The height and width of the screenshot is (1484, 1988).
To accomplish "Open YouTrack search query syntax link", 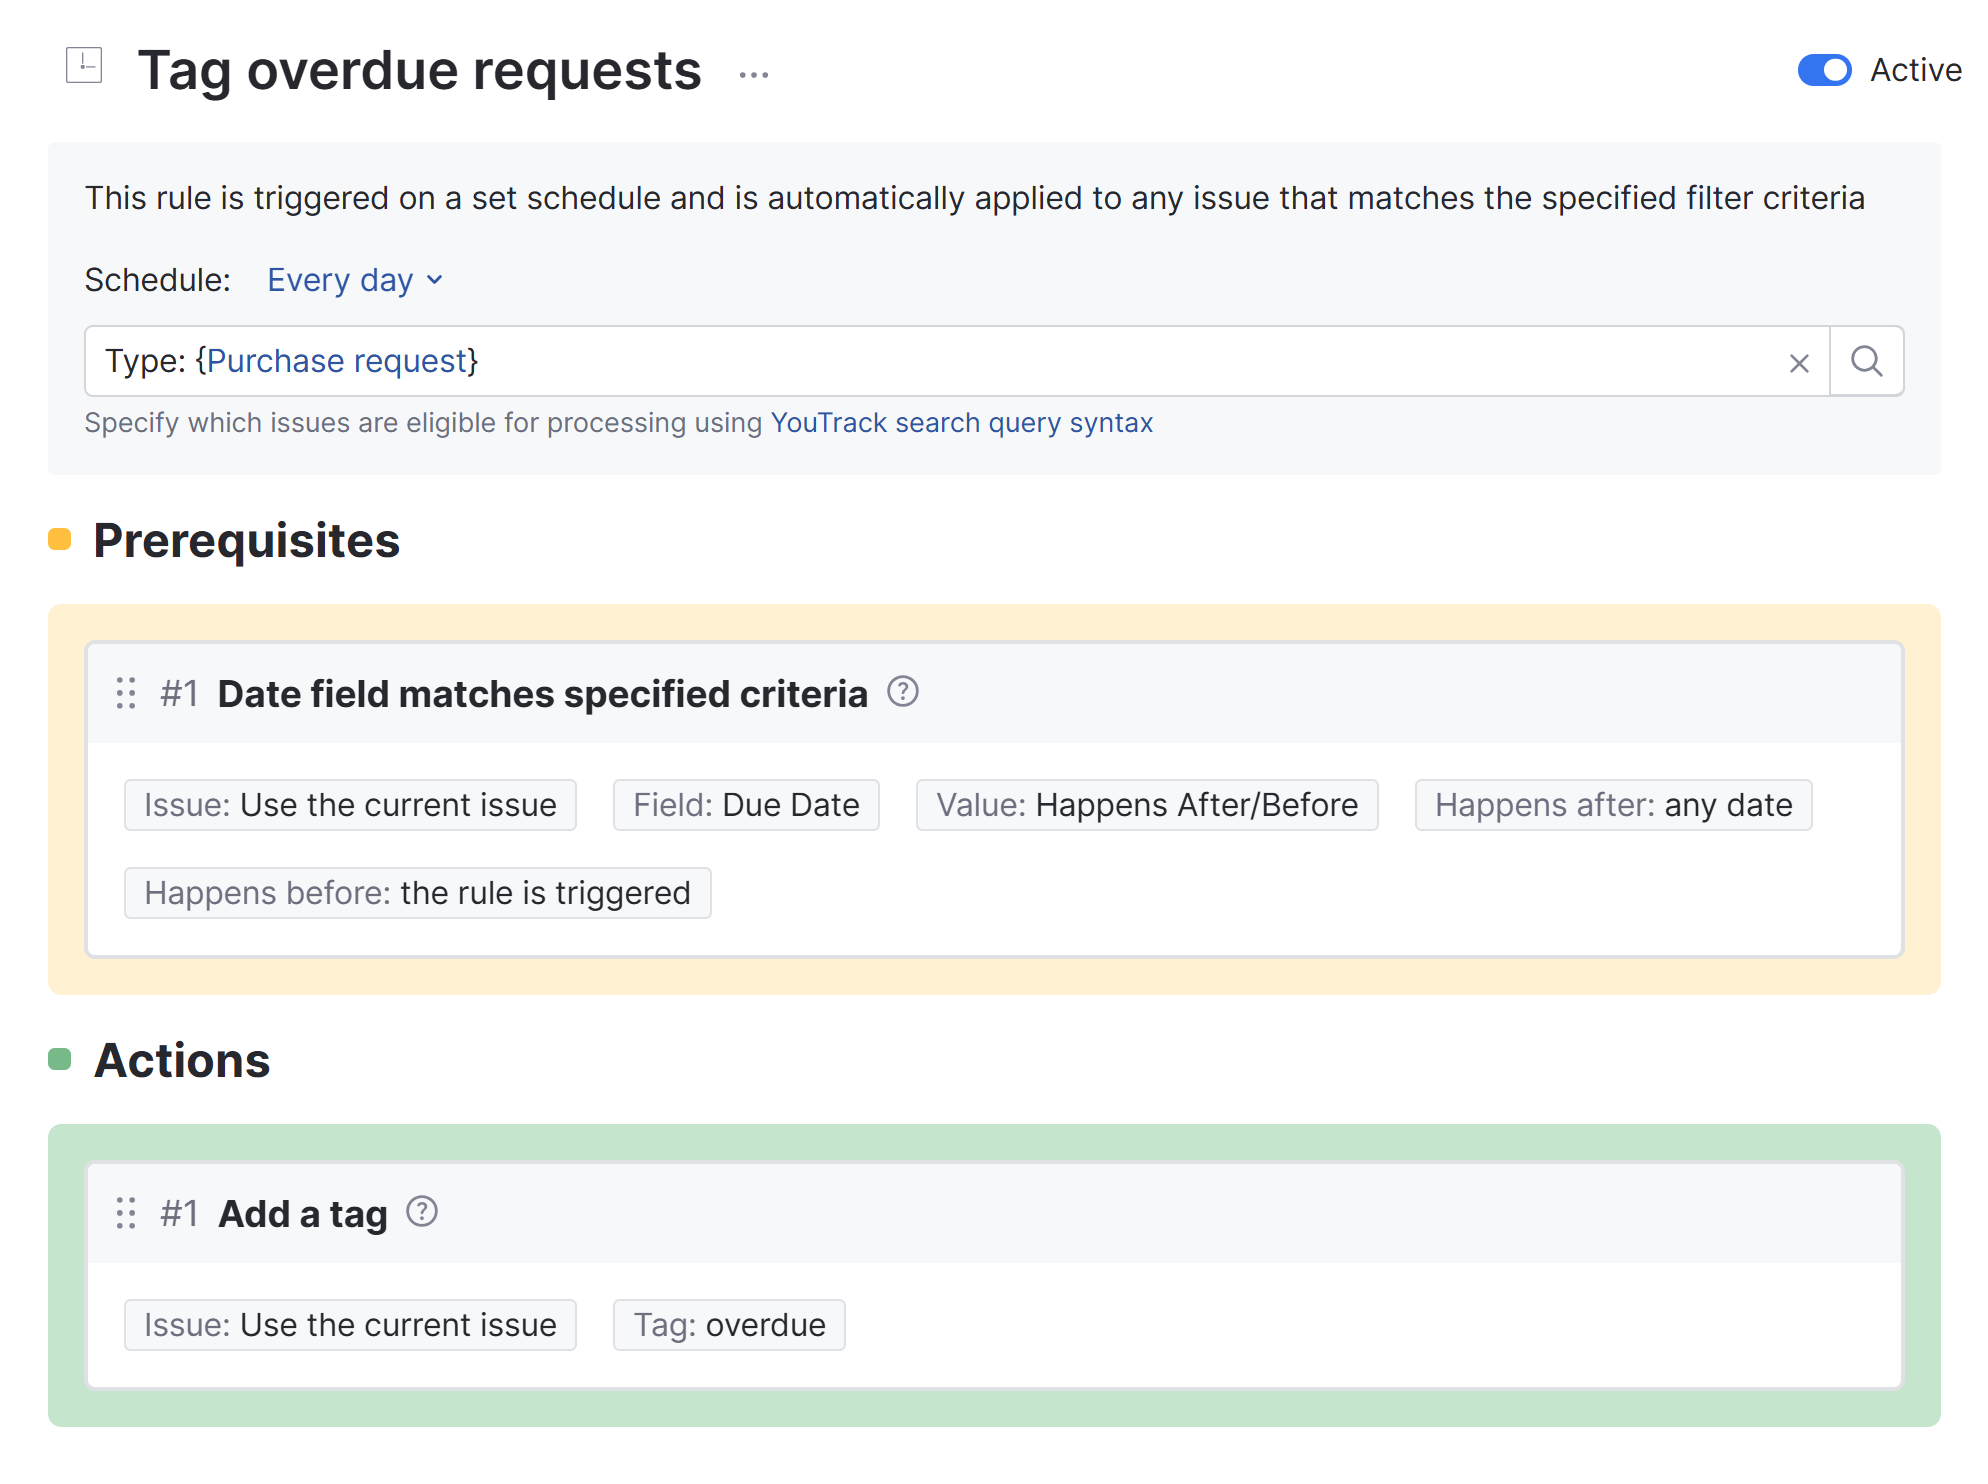I will click(961, 423).
